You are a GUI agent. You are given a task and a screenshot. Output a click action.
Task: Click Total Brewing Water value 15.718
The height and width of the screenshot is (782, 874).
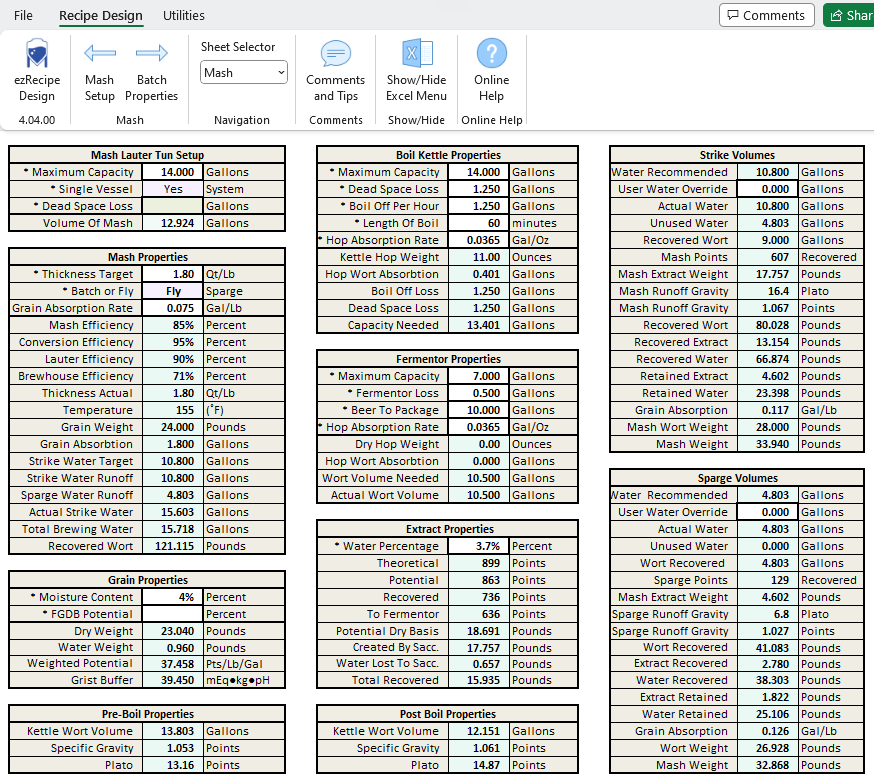click(x=172, y=529)
